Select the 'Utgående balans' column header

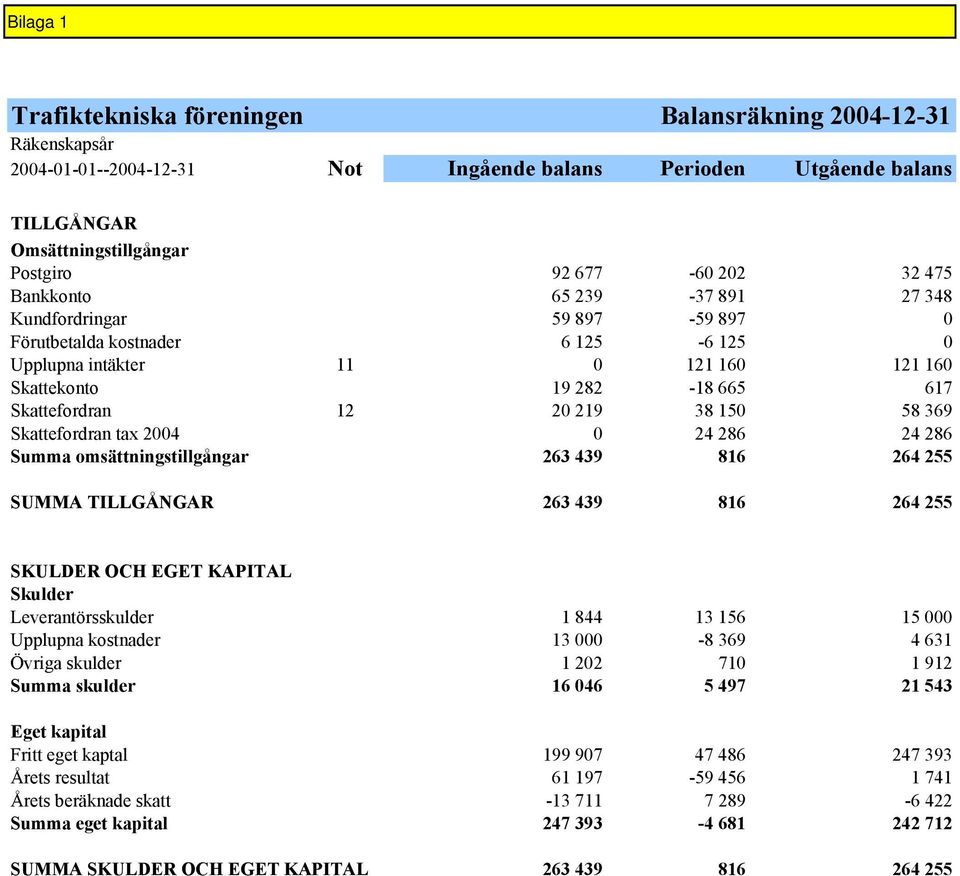[873, 169]
